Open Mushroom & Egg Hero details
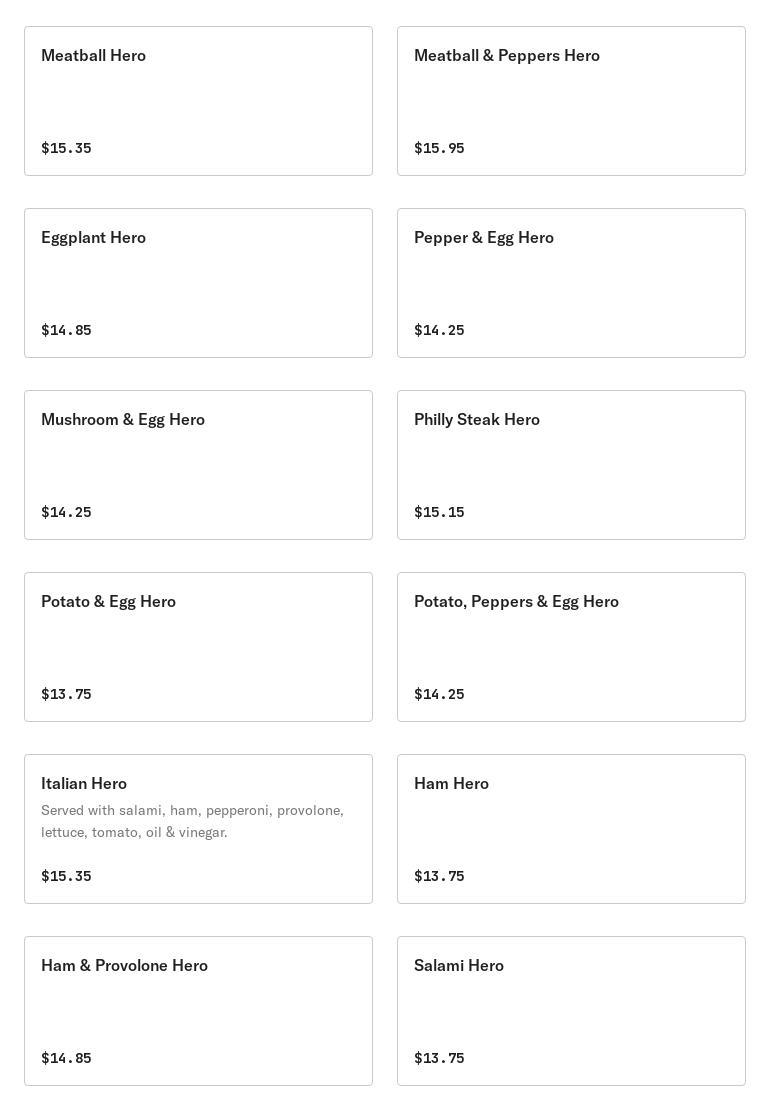770x1100 pixels. tap(198, 465)
